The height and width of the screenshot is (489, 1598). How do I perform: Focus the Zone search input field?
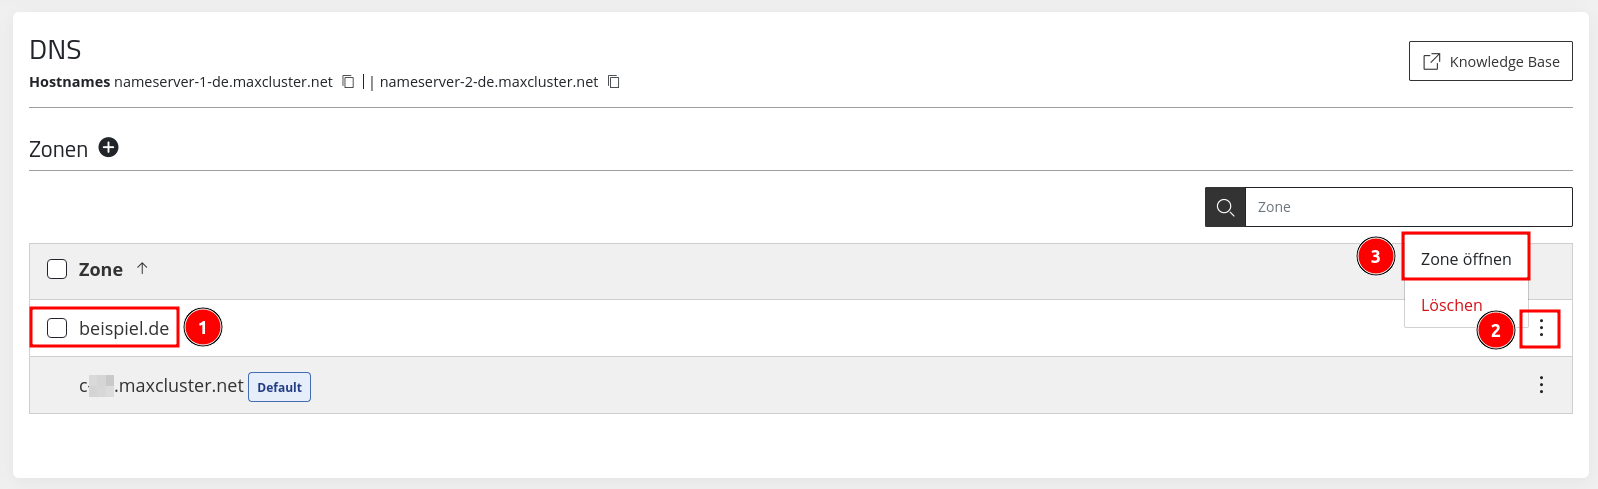[x=1408, y=207]
